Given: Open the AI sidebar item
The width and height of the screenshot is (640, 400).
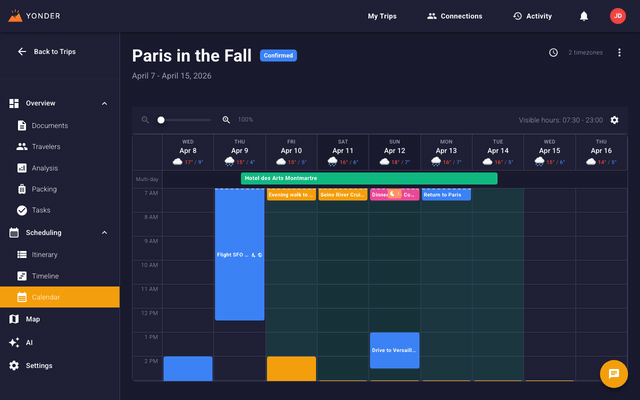Looking at the screenshot, I should (x=60, y=342).
